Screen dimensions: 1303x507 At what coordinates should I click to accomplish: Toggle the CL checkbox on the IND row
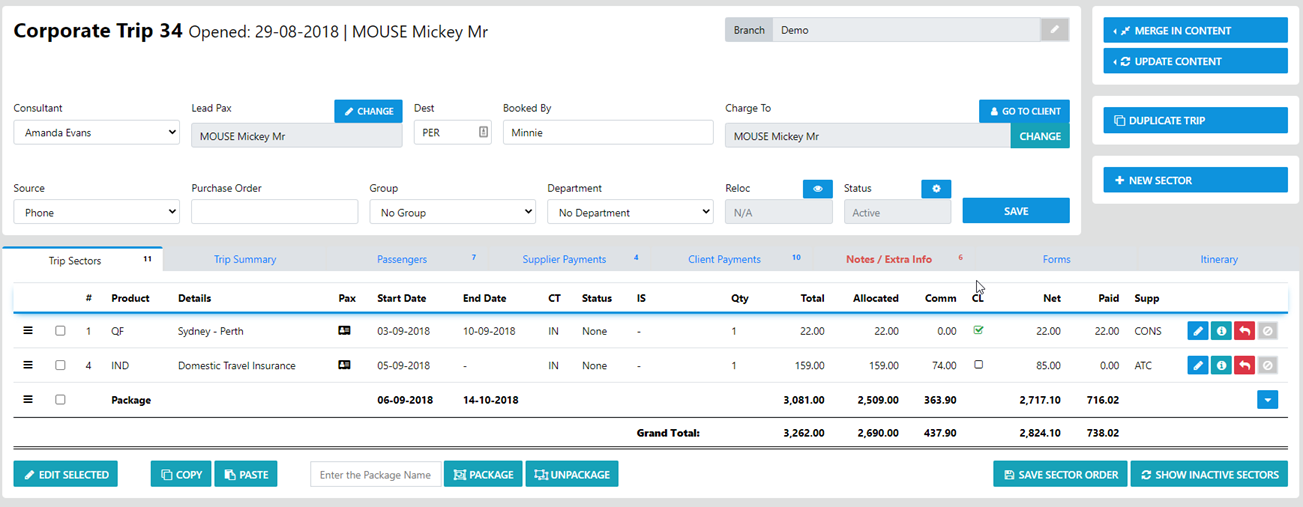(x=978, y=365)
